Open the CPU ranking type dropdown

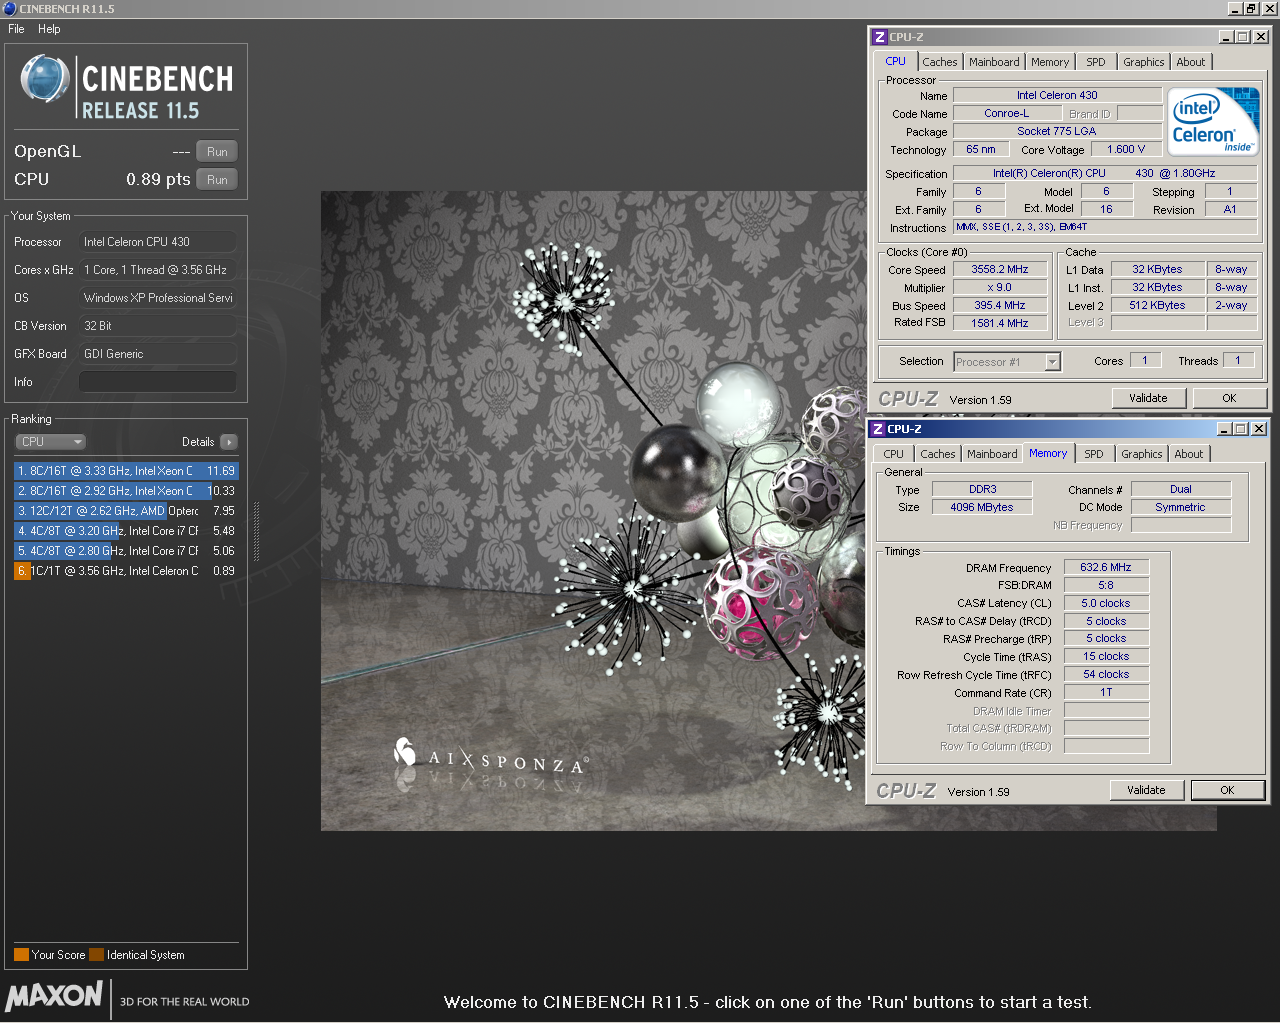tap(50, 442)
